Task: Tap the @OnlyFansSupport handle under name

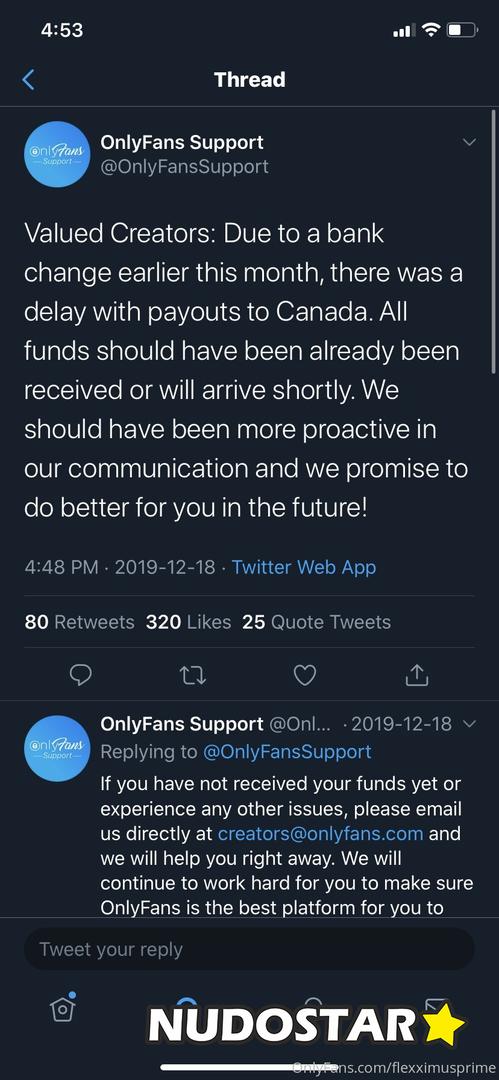Action: tap(184, 167)
